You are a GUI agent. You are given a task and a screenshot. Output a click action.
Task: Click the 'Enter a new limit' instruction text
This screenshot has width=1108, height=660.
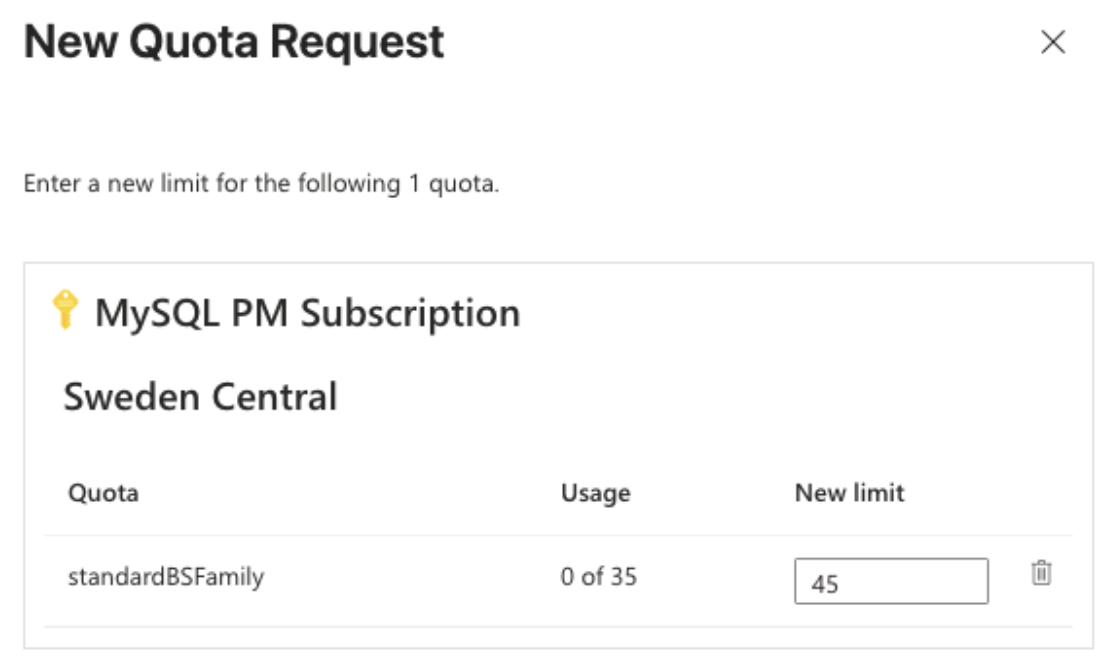click(x=261, y=184)
